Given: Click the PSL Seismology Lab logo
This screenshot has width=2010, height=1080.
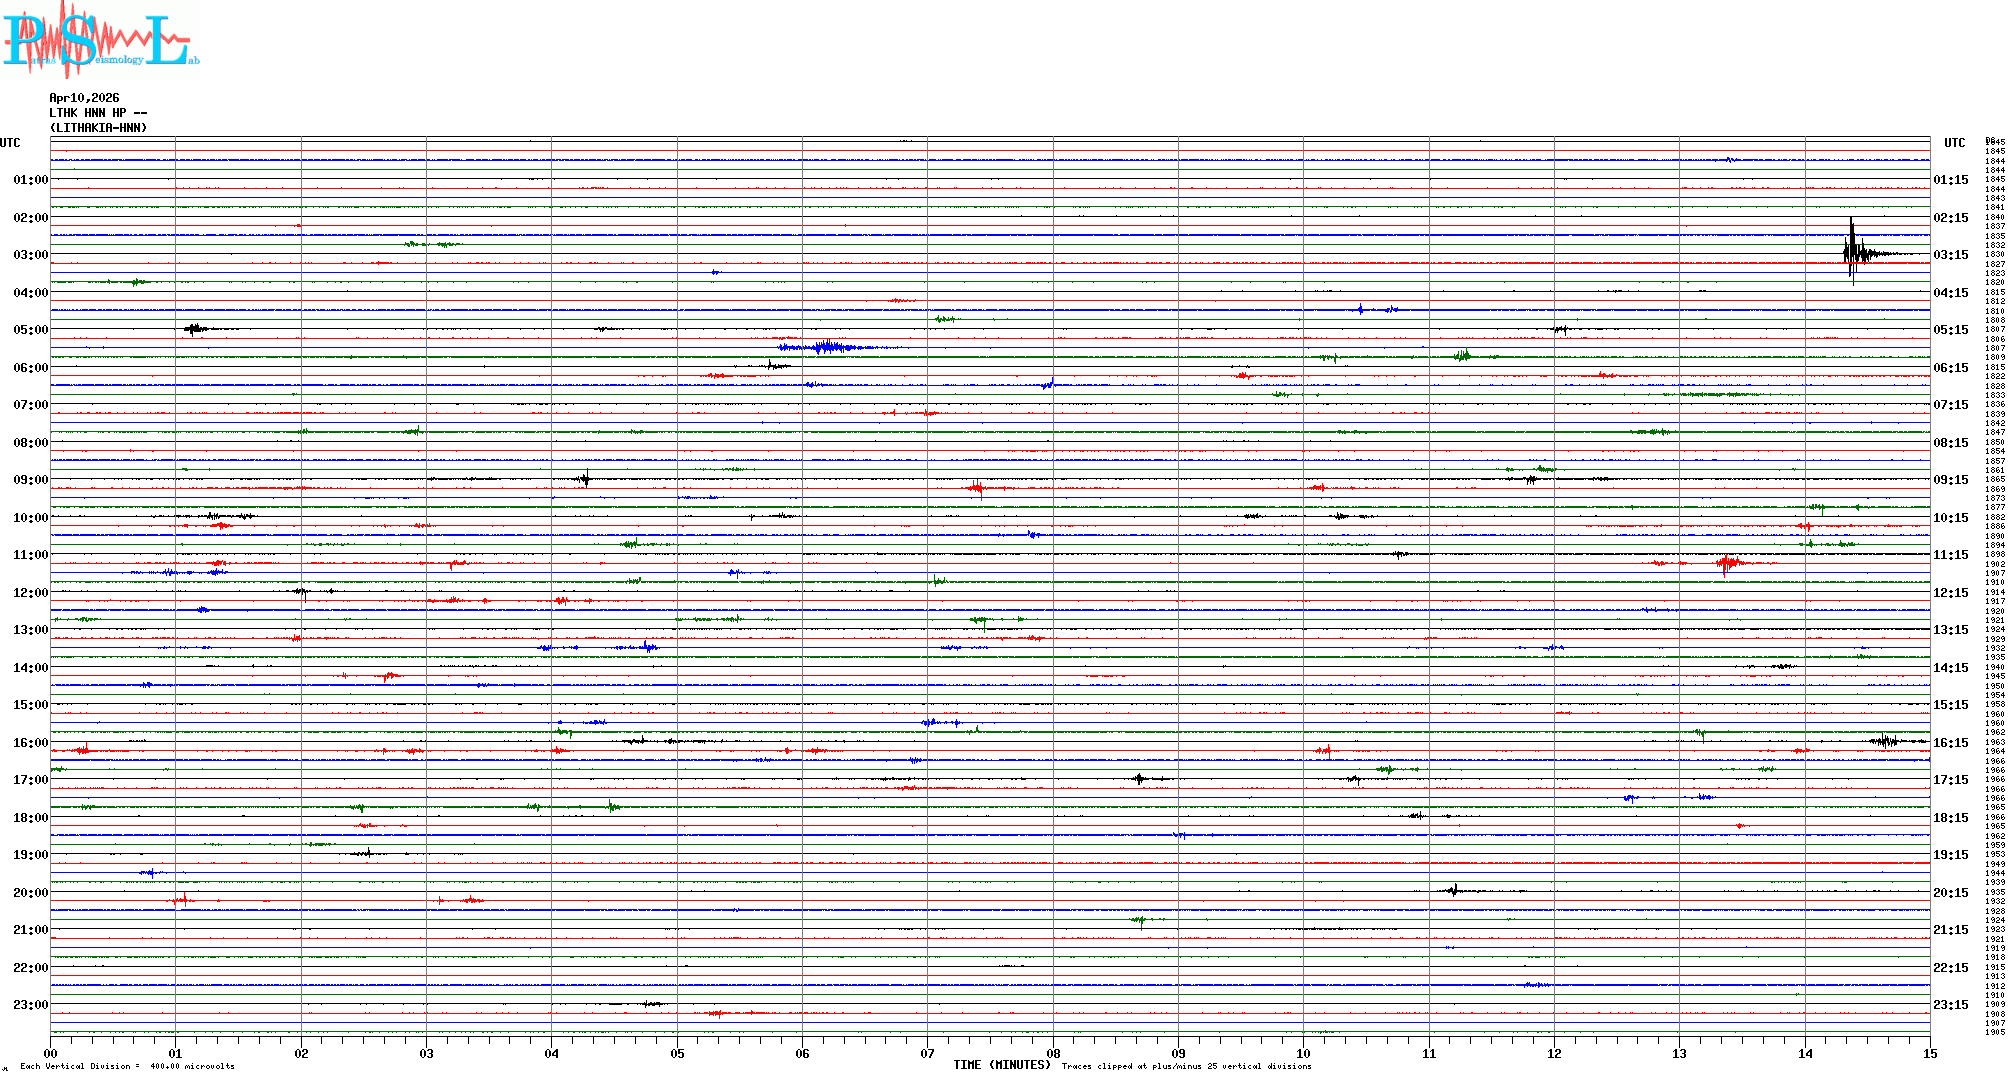Looking at the screenshot, I should point(100,38).
